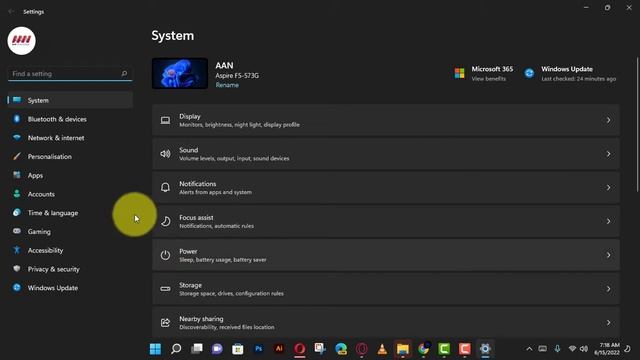Viewport: 640px width, 360px height.
Task: Open Windows Update in the sidebar
Action: coord(70,288)
